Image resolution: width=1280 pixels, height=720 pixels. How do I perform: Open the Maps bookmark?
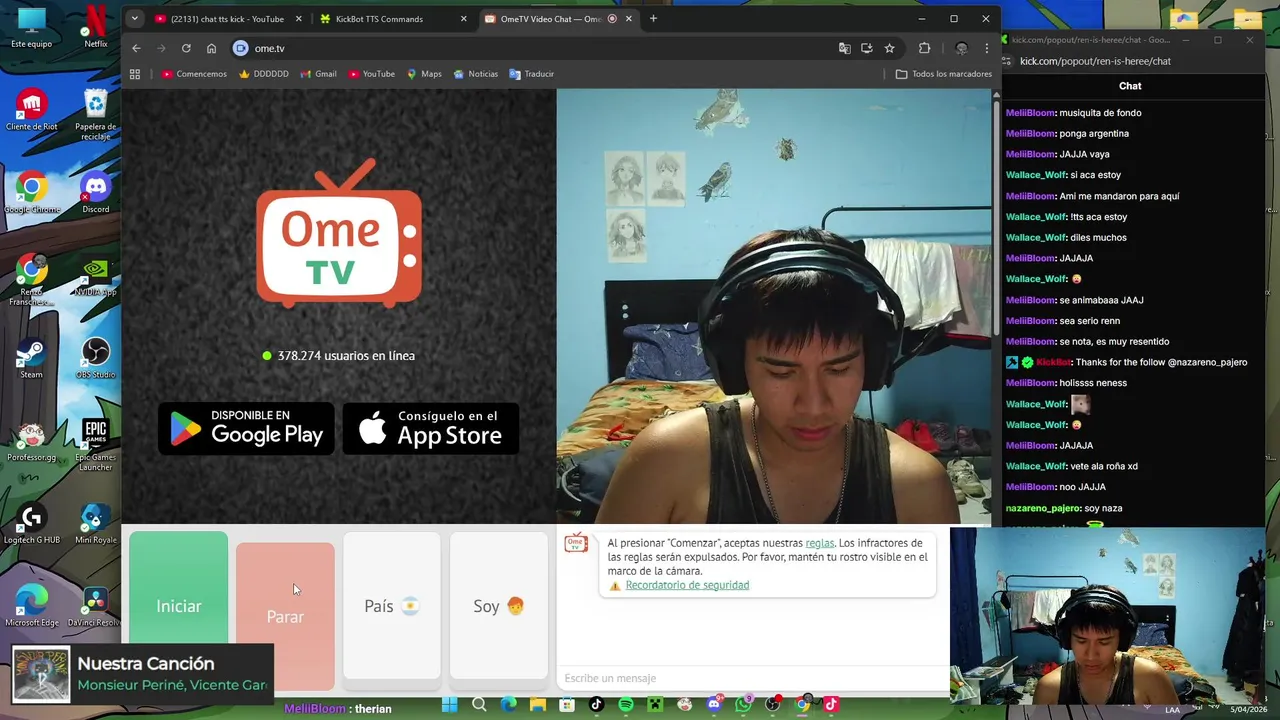click(424, 74)
